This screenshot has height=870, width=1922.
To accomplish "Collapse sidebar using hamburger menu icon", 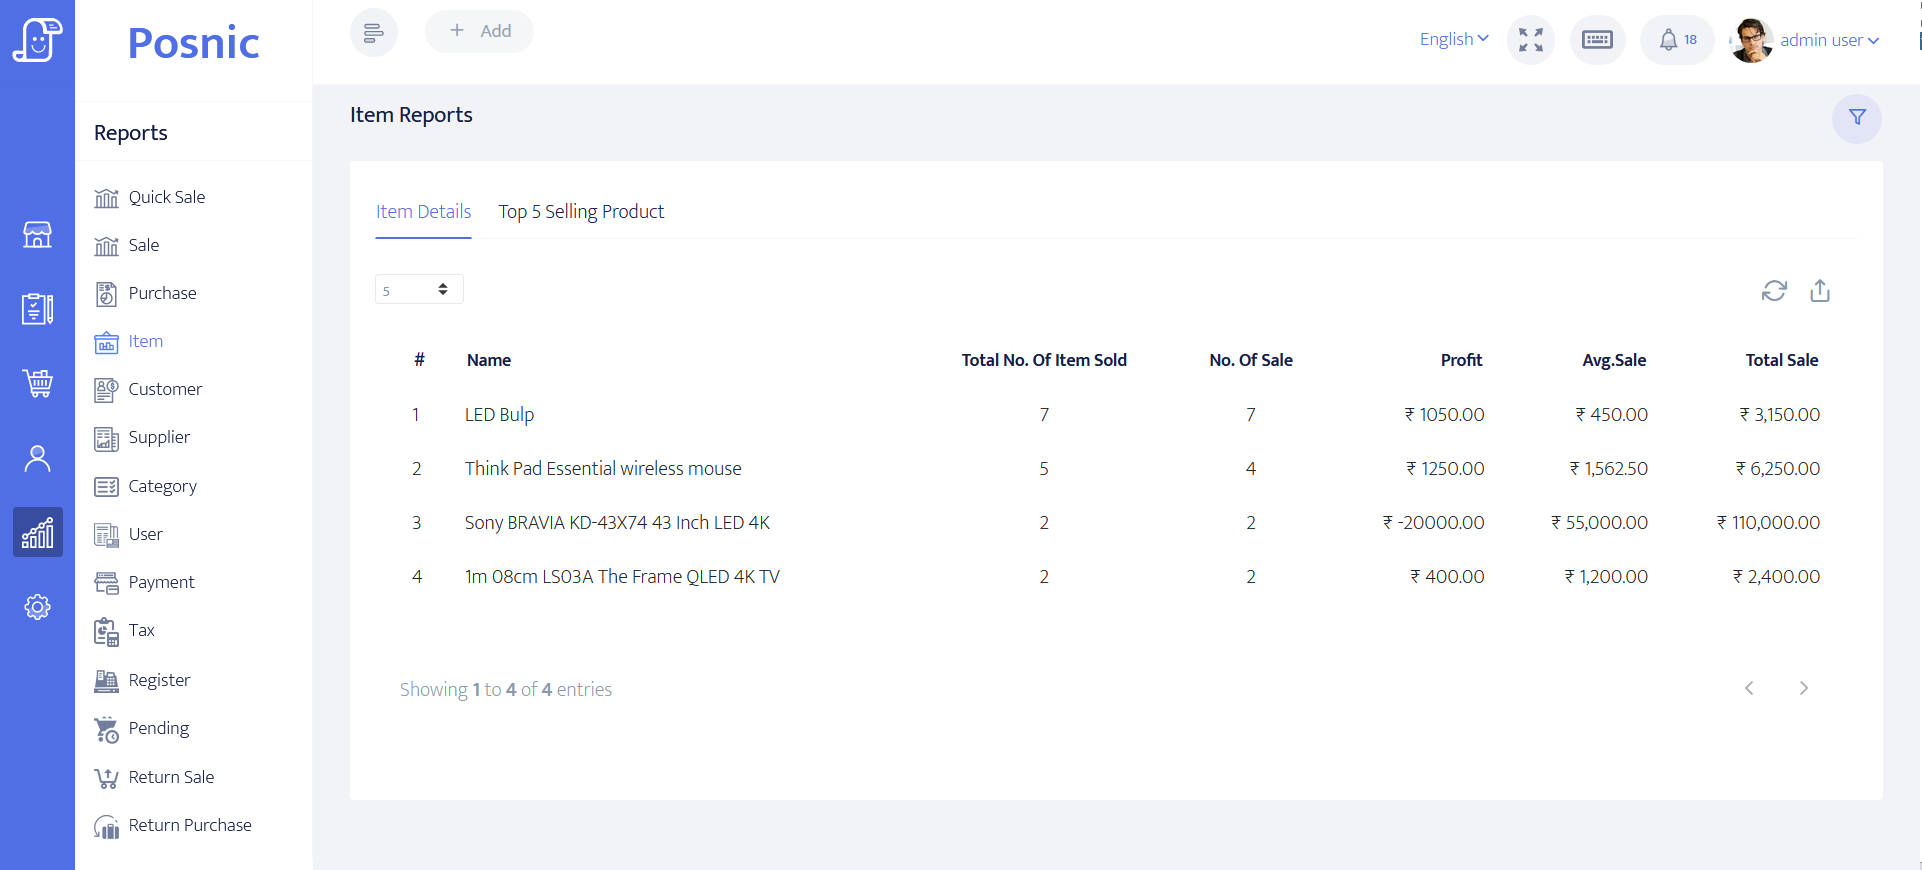I will pos(373,33).
